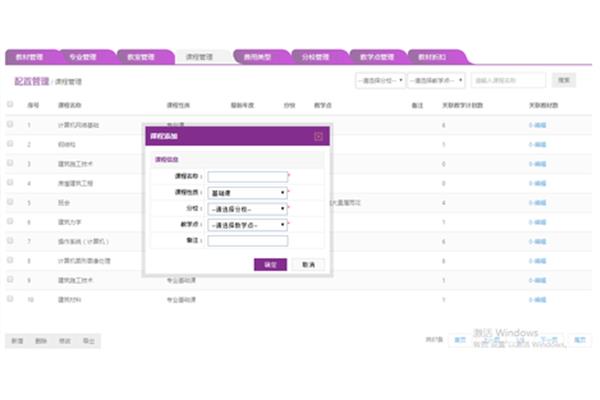Screen dimensions: 600x400
Task: Cancel the dialog with 取消 button
Action: tap(308, 264)
